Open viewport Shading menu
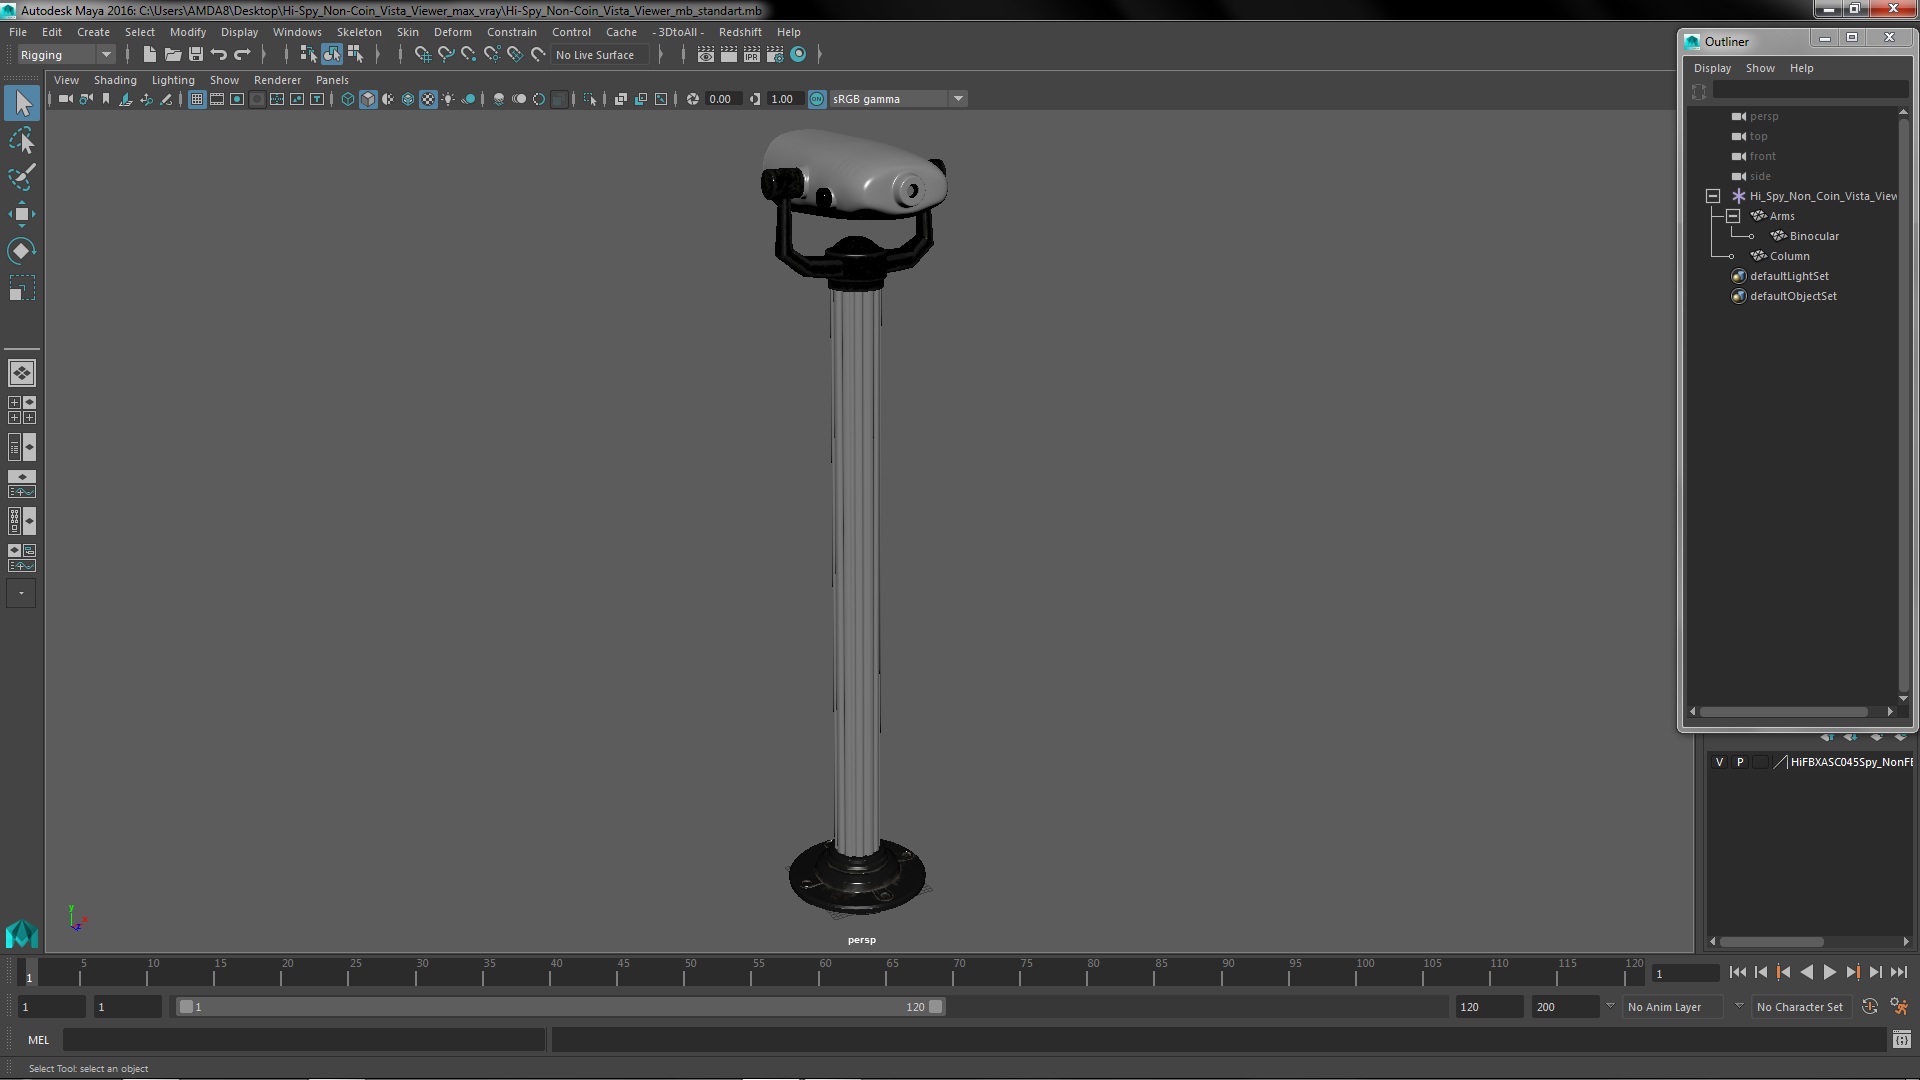Viewport: 1920px width, 1080px height. coord(115,80)
